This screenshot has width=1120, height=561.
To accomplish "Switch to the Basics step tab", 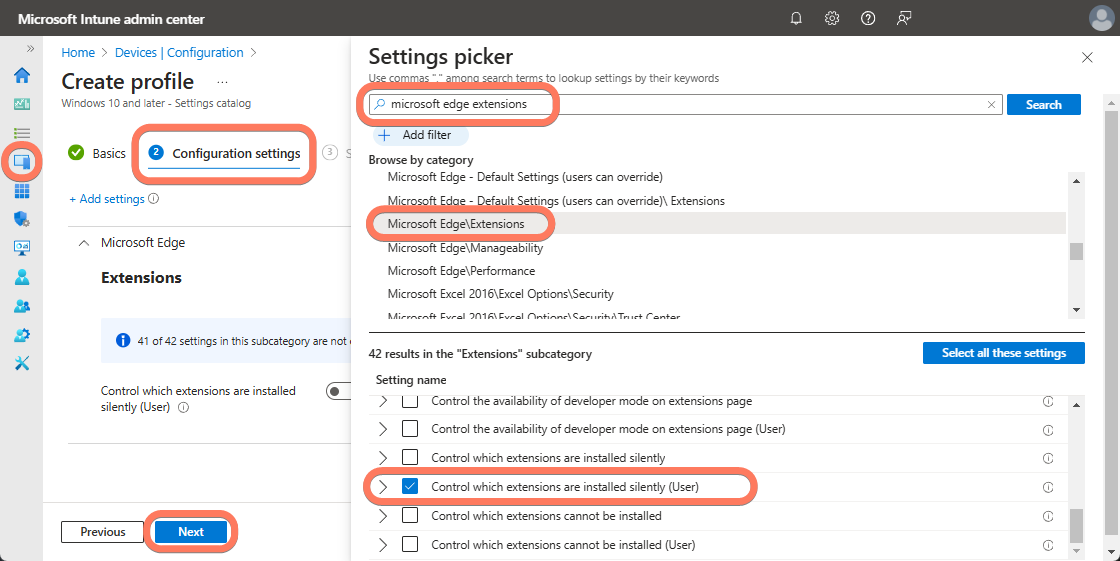I will click(98, 153).
